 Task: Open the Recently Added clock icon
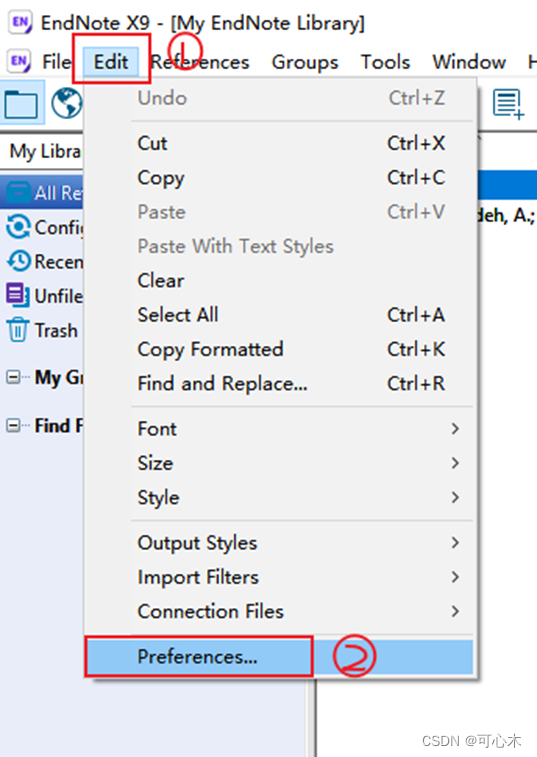pos(19,261)
